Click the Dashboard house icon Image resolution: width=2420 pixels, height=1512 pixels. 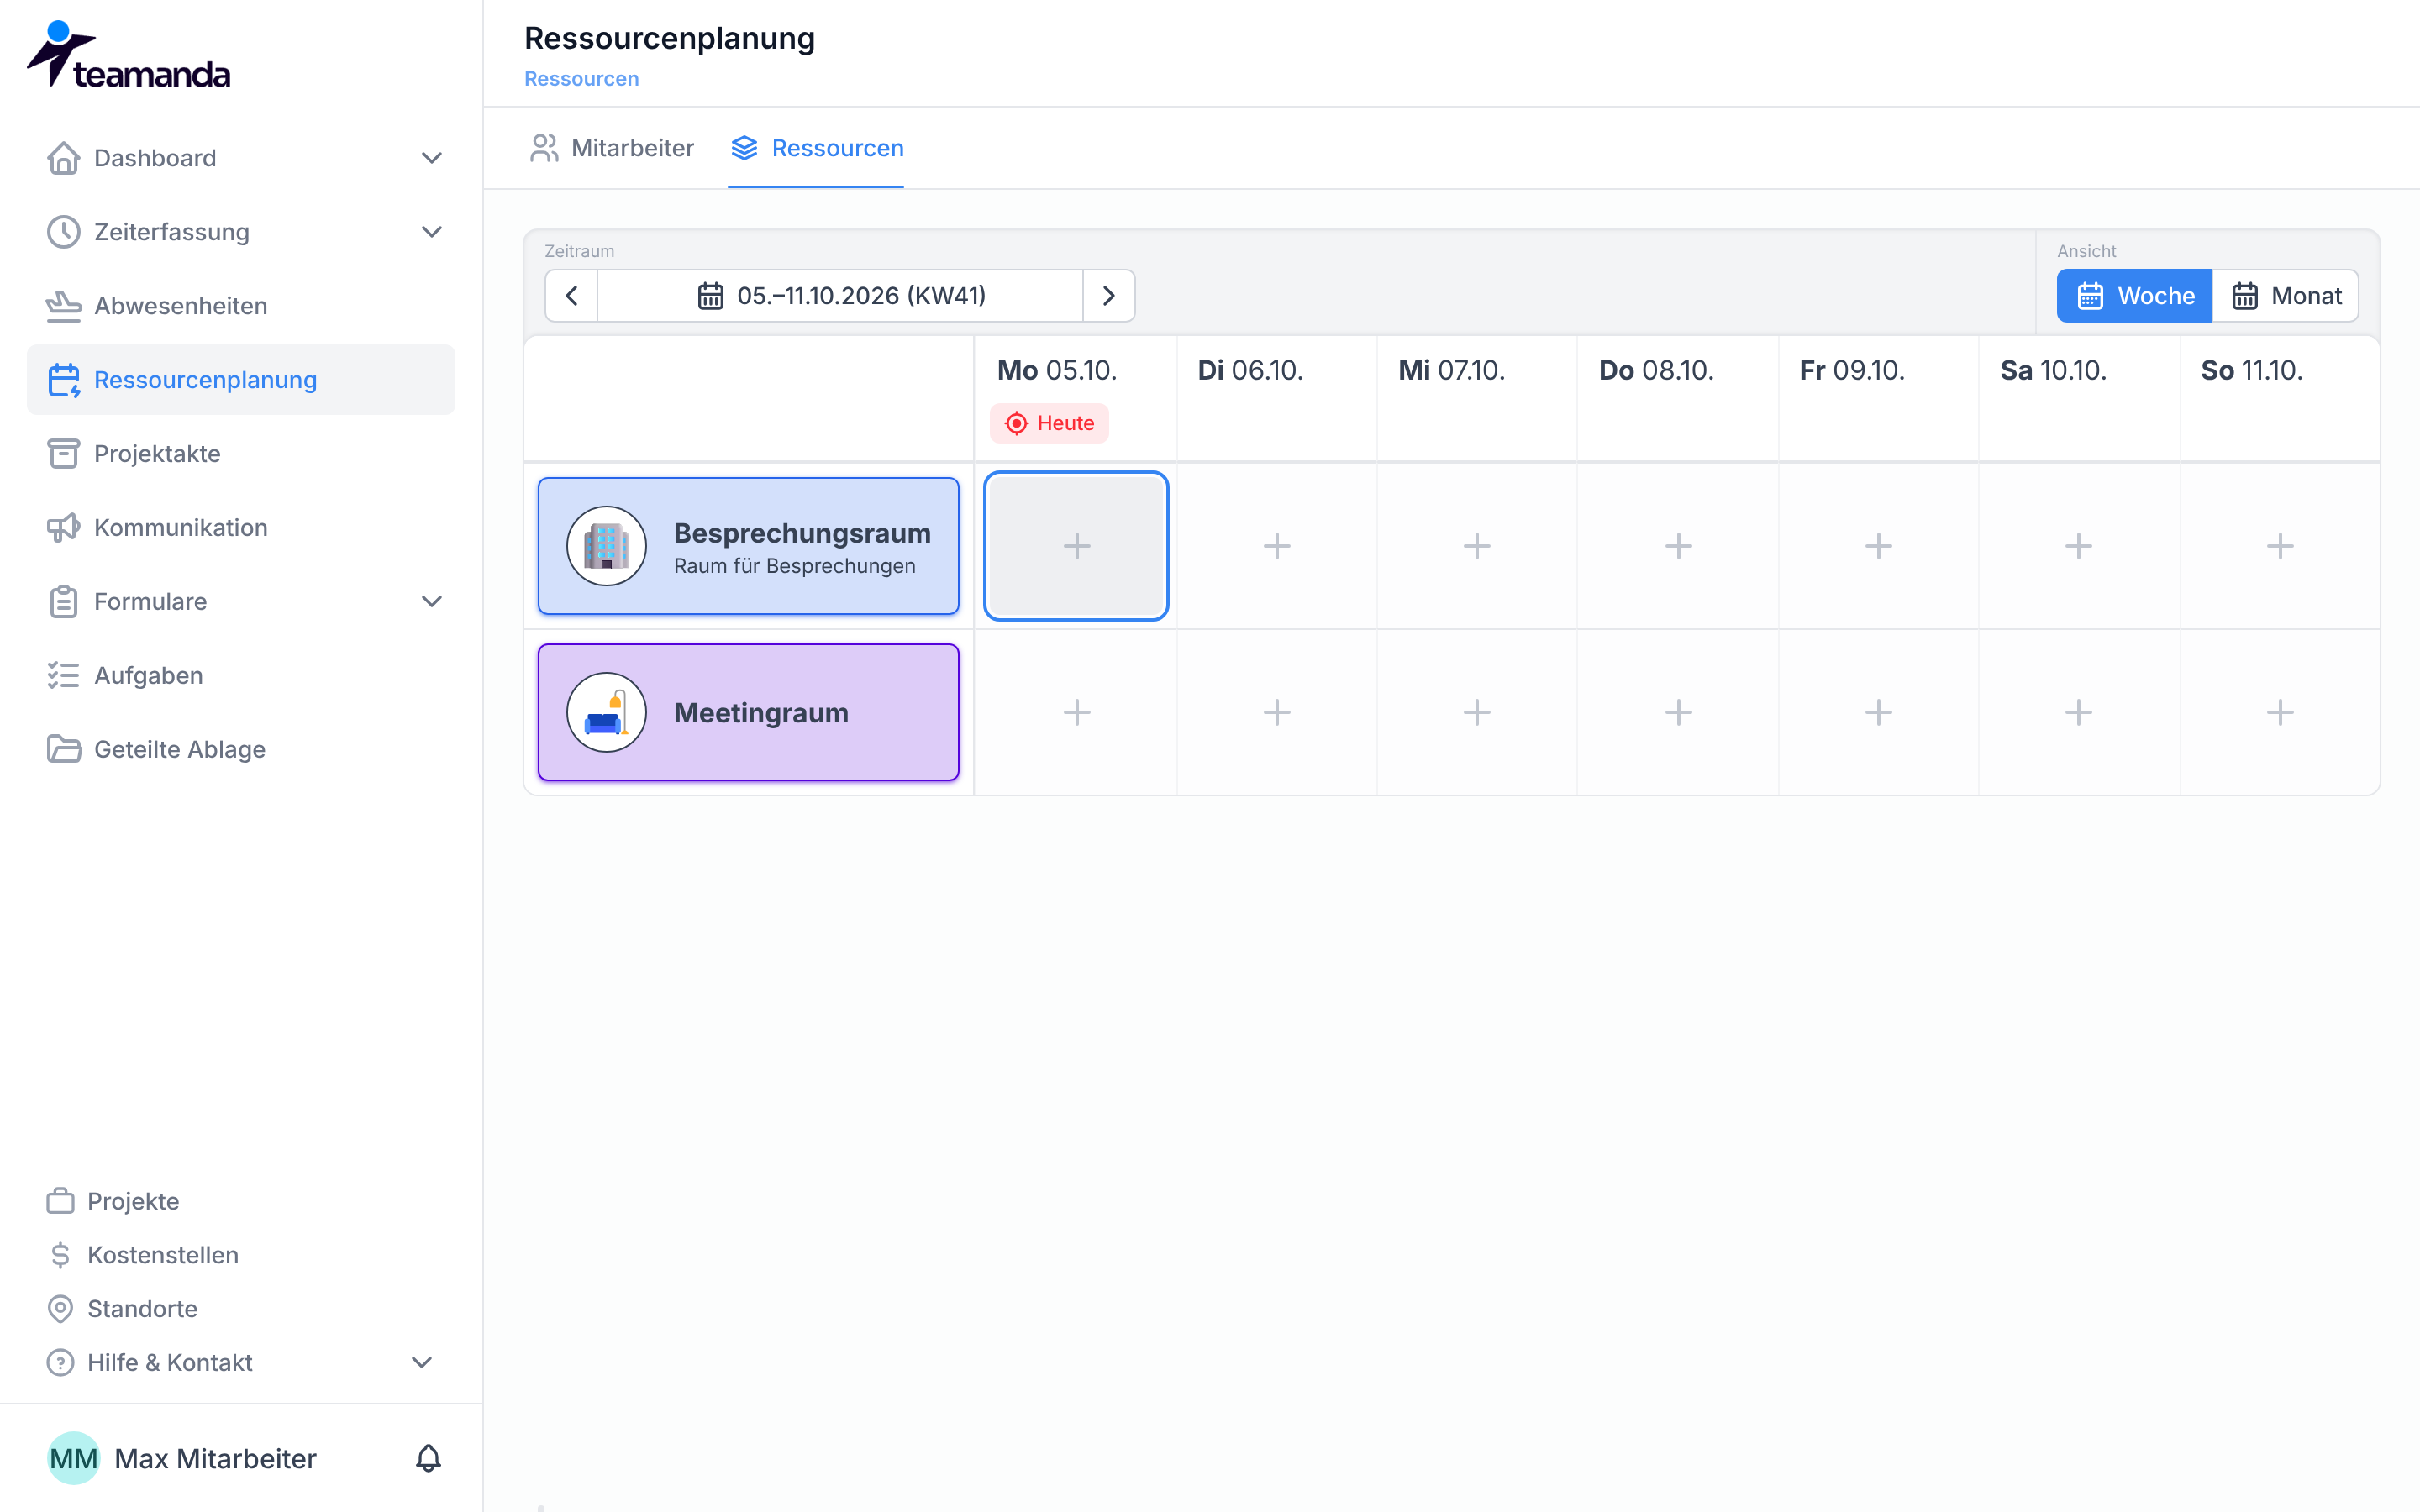[63, 158]
